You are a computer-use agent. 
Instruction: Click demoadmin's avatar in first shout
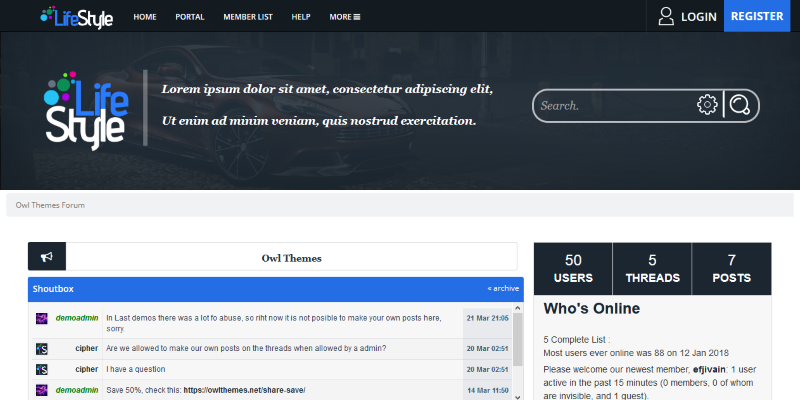coord(42,318)
